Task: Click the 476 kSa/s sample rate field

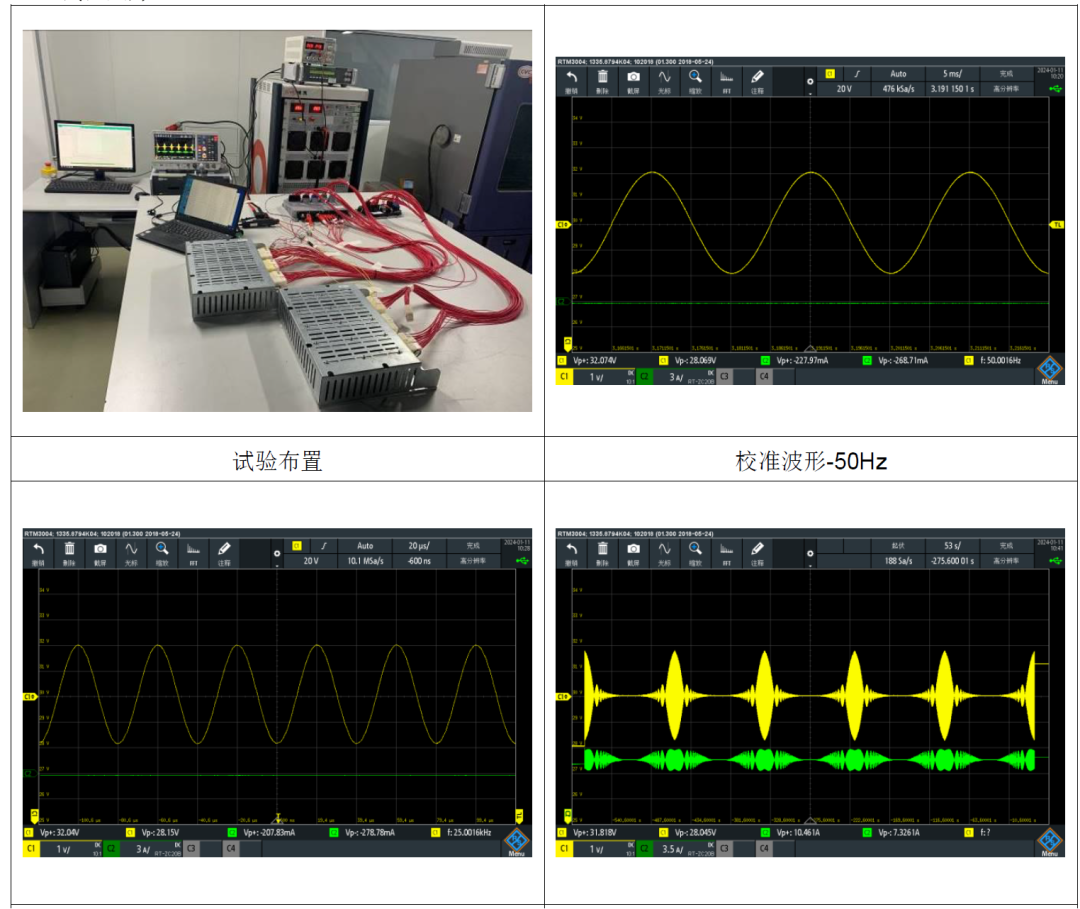Action: coord(898,88)
